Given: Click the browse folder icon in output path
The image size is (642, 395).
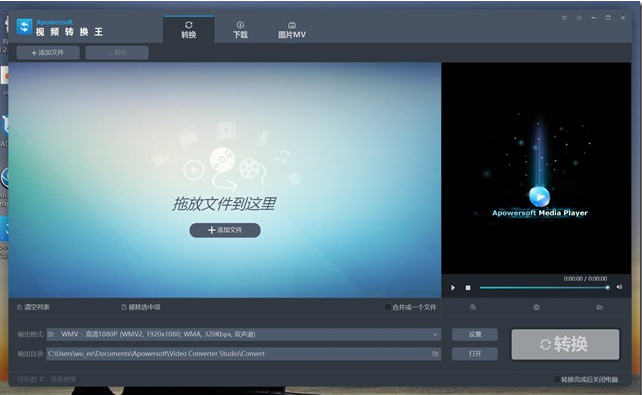Looking at the screenshot, I should pyautogui.click(x=435, y=354).
